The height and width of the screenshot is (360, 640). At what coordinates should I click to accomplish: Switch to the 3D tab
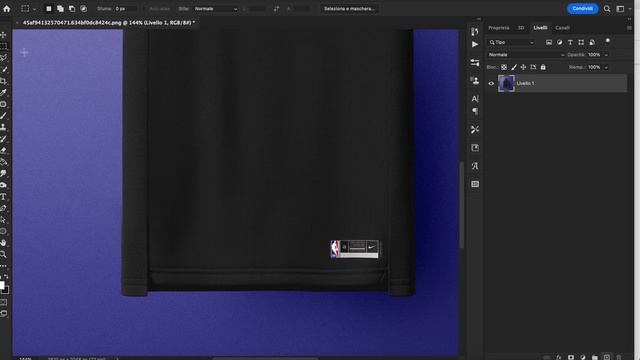click(521, 28)
